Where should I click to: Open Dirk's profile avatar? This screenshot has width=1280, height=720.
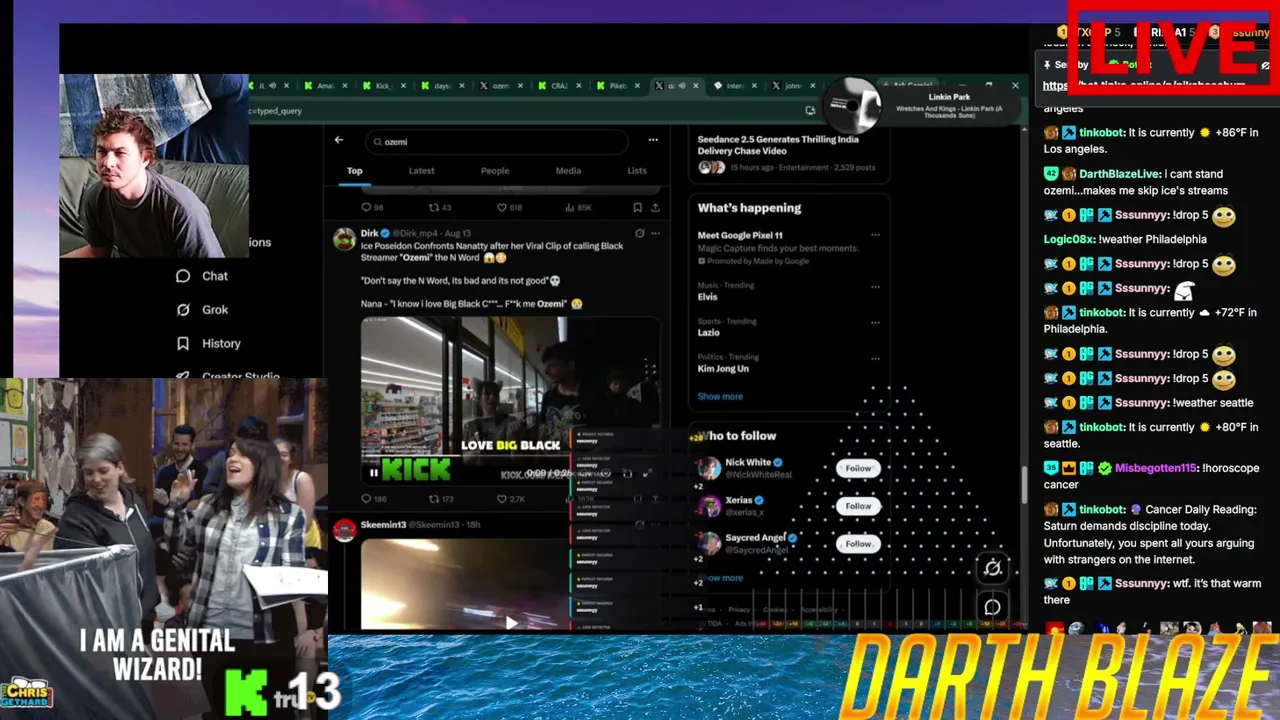coord(344,238)
